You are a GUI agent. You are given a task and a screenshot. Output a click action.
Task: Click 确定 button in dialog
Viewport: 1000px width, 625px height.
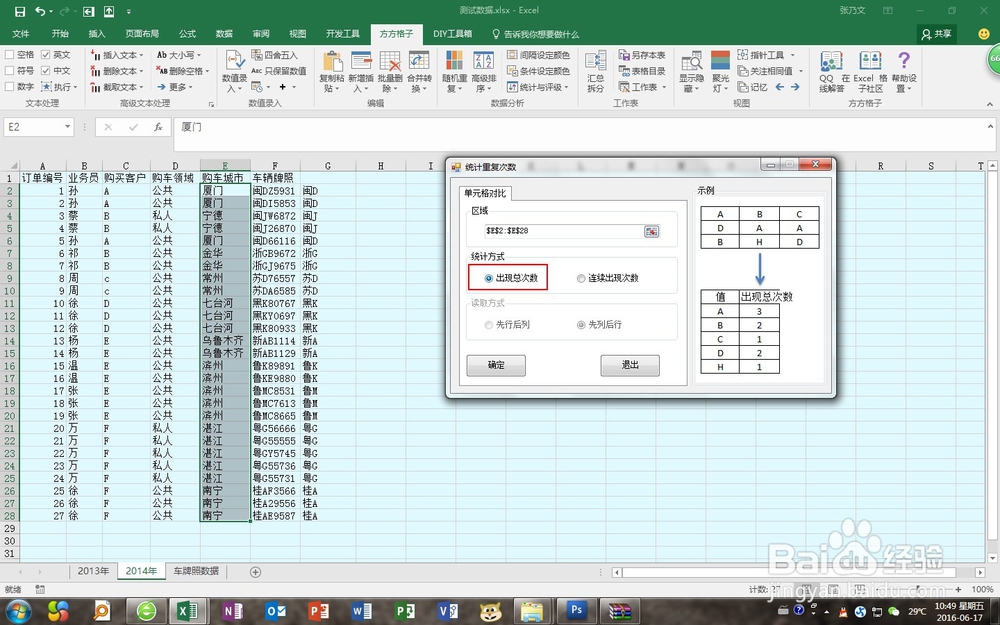pos(496,365)
